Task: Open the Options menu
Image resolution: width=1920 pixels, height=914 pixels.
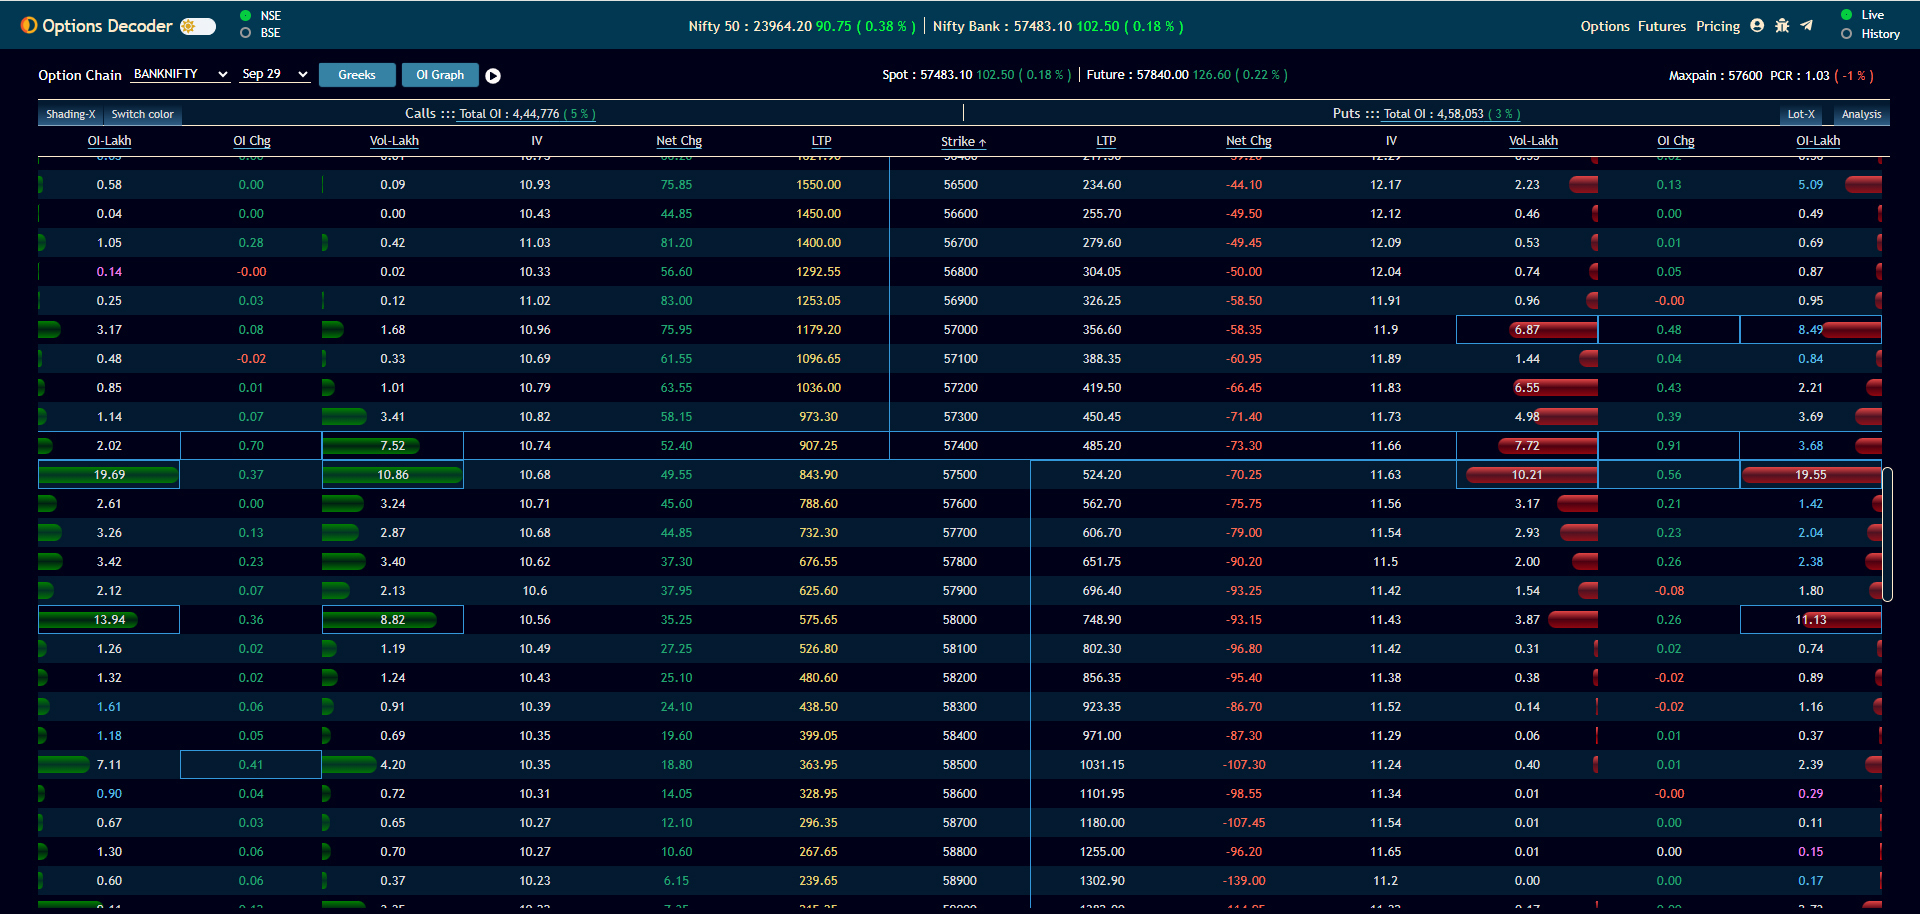Action: pyautogui.click(x=1605, y=26)
